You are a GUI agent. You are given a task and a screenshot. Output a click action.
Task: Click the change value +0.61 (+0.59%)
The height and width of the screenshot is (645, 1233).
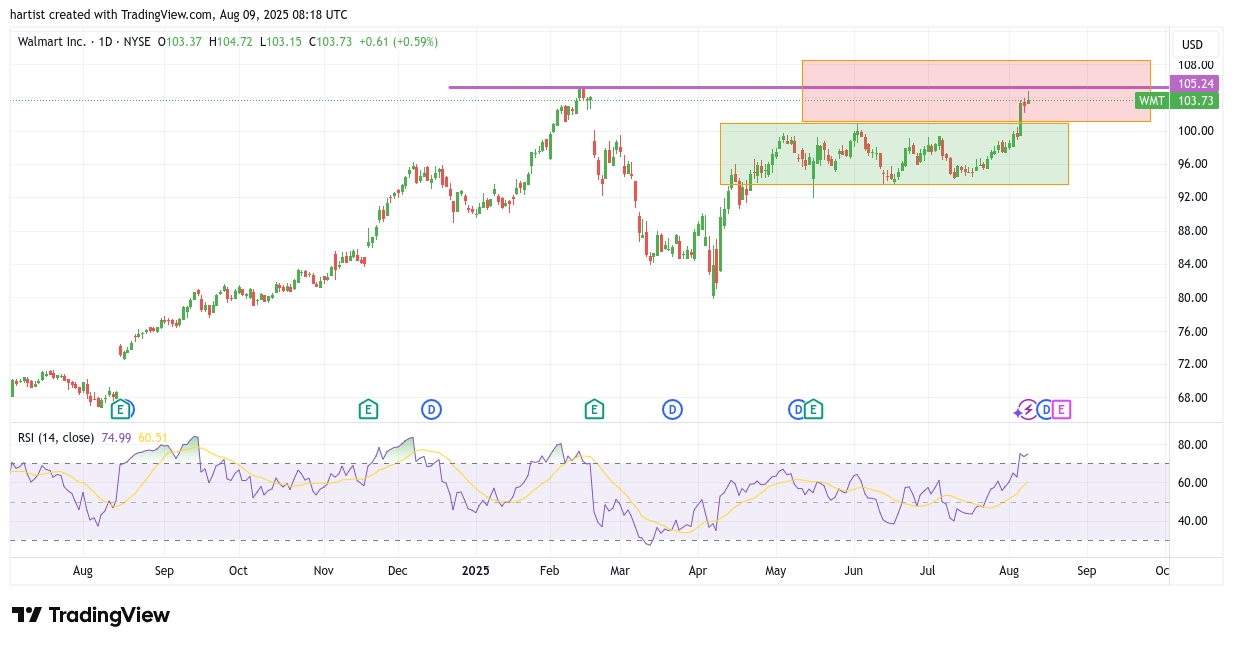pyautogui.click(x=399, y=42)
